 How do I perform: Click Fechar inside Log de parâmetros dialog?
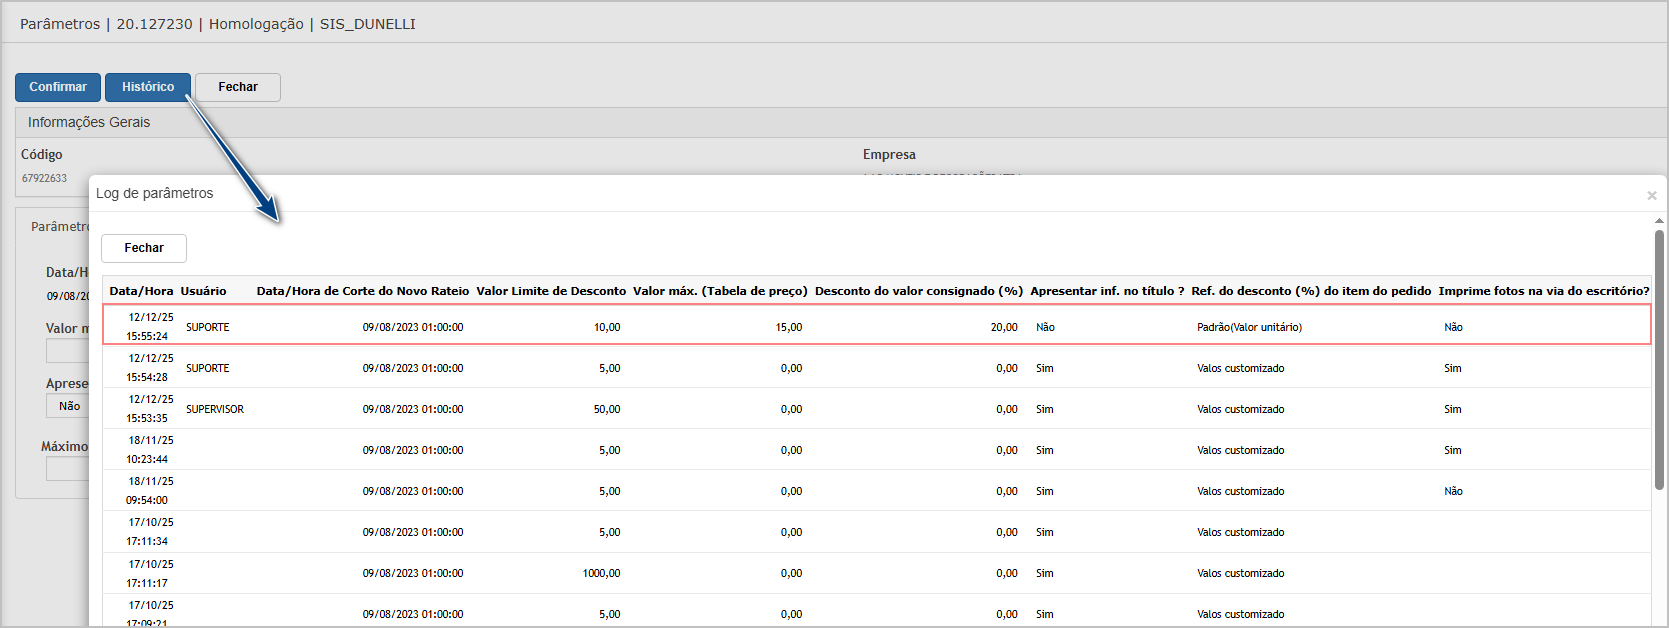(144, 248)
